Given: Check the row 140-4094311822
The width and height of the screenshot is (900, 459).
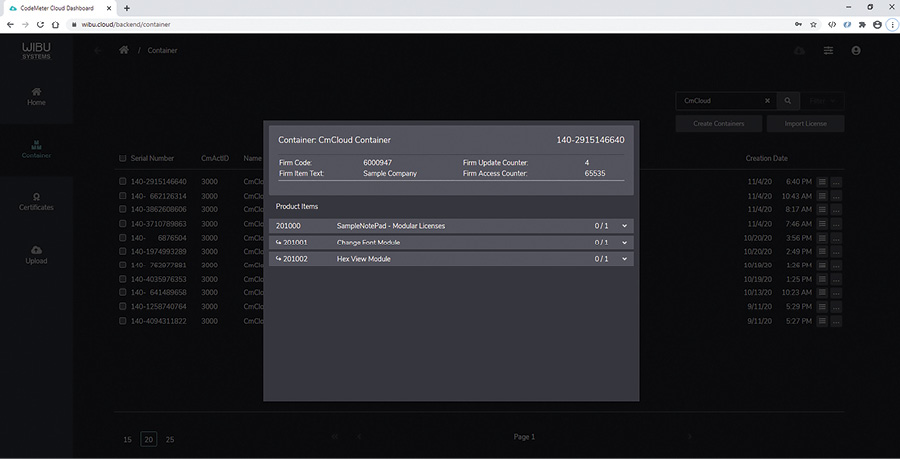Looking at the screenshot, I should [x=122, y=321].
